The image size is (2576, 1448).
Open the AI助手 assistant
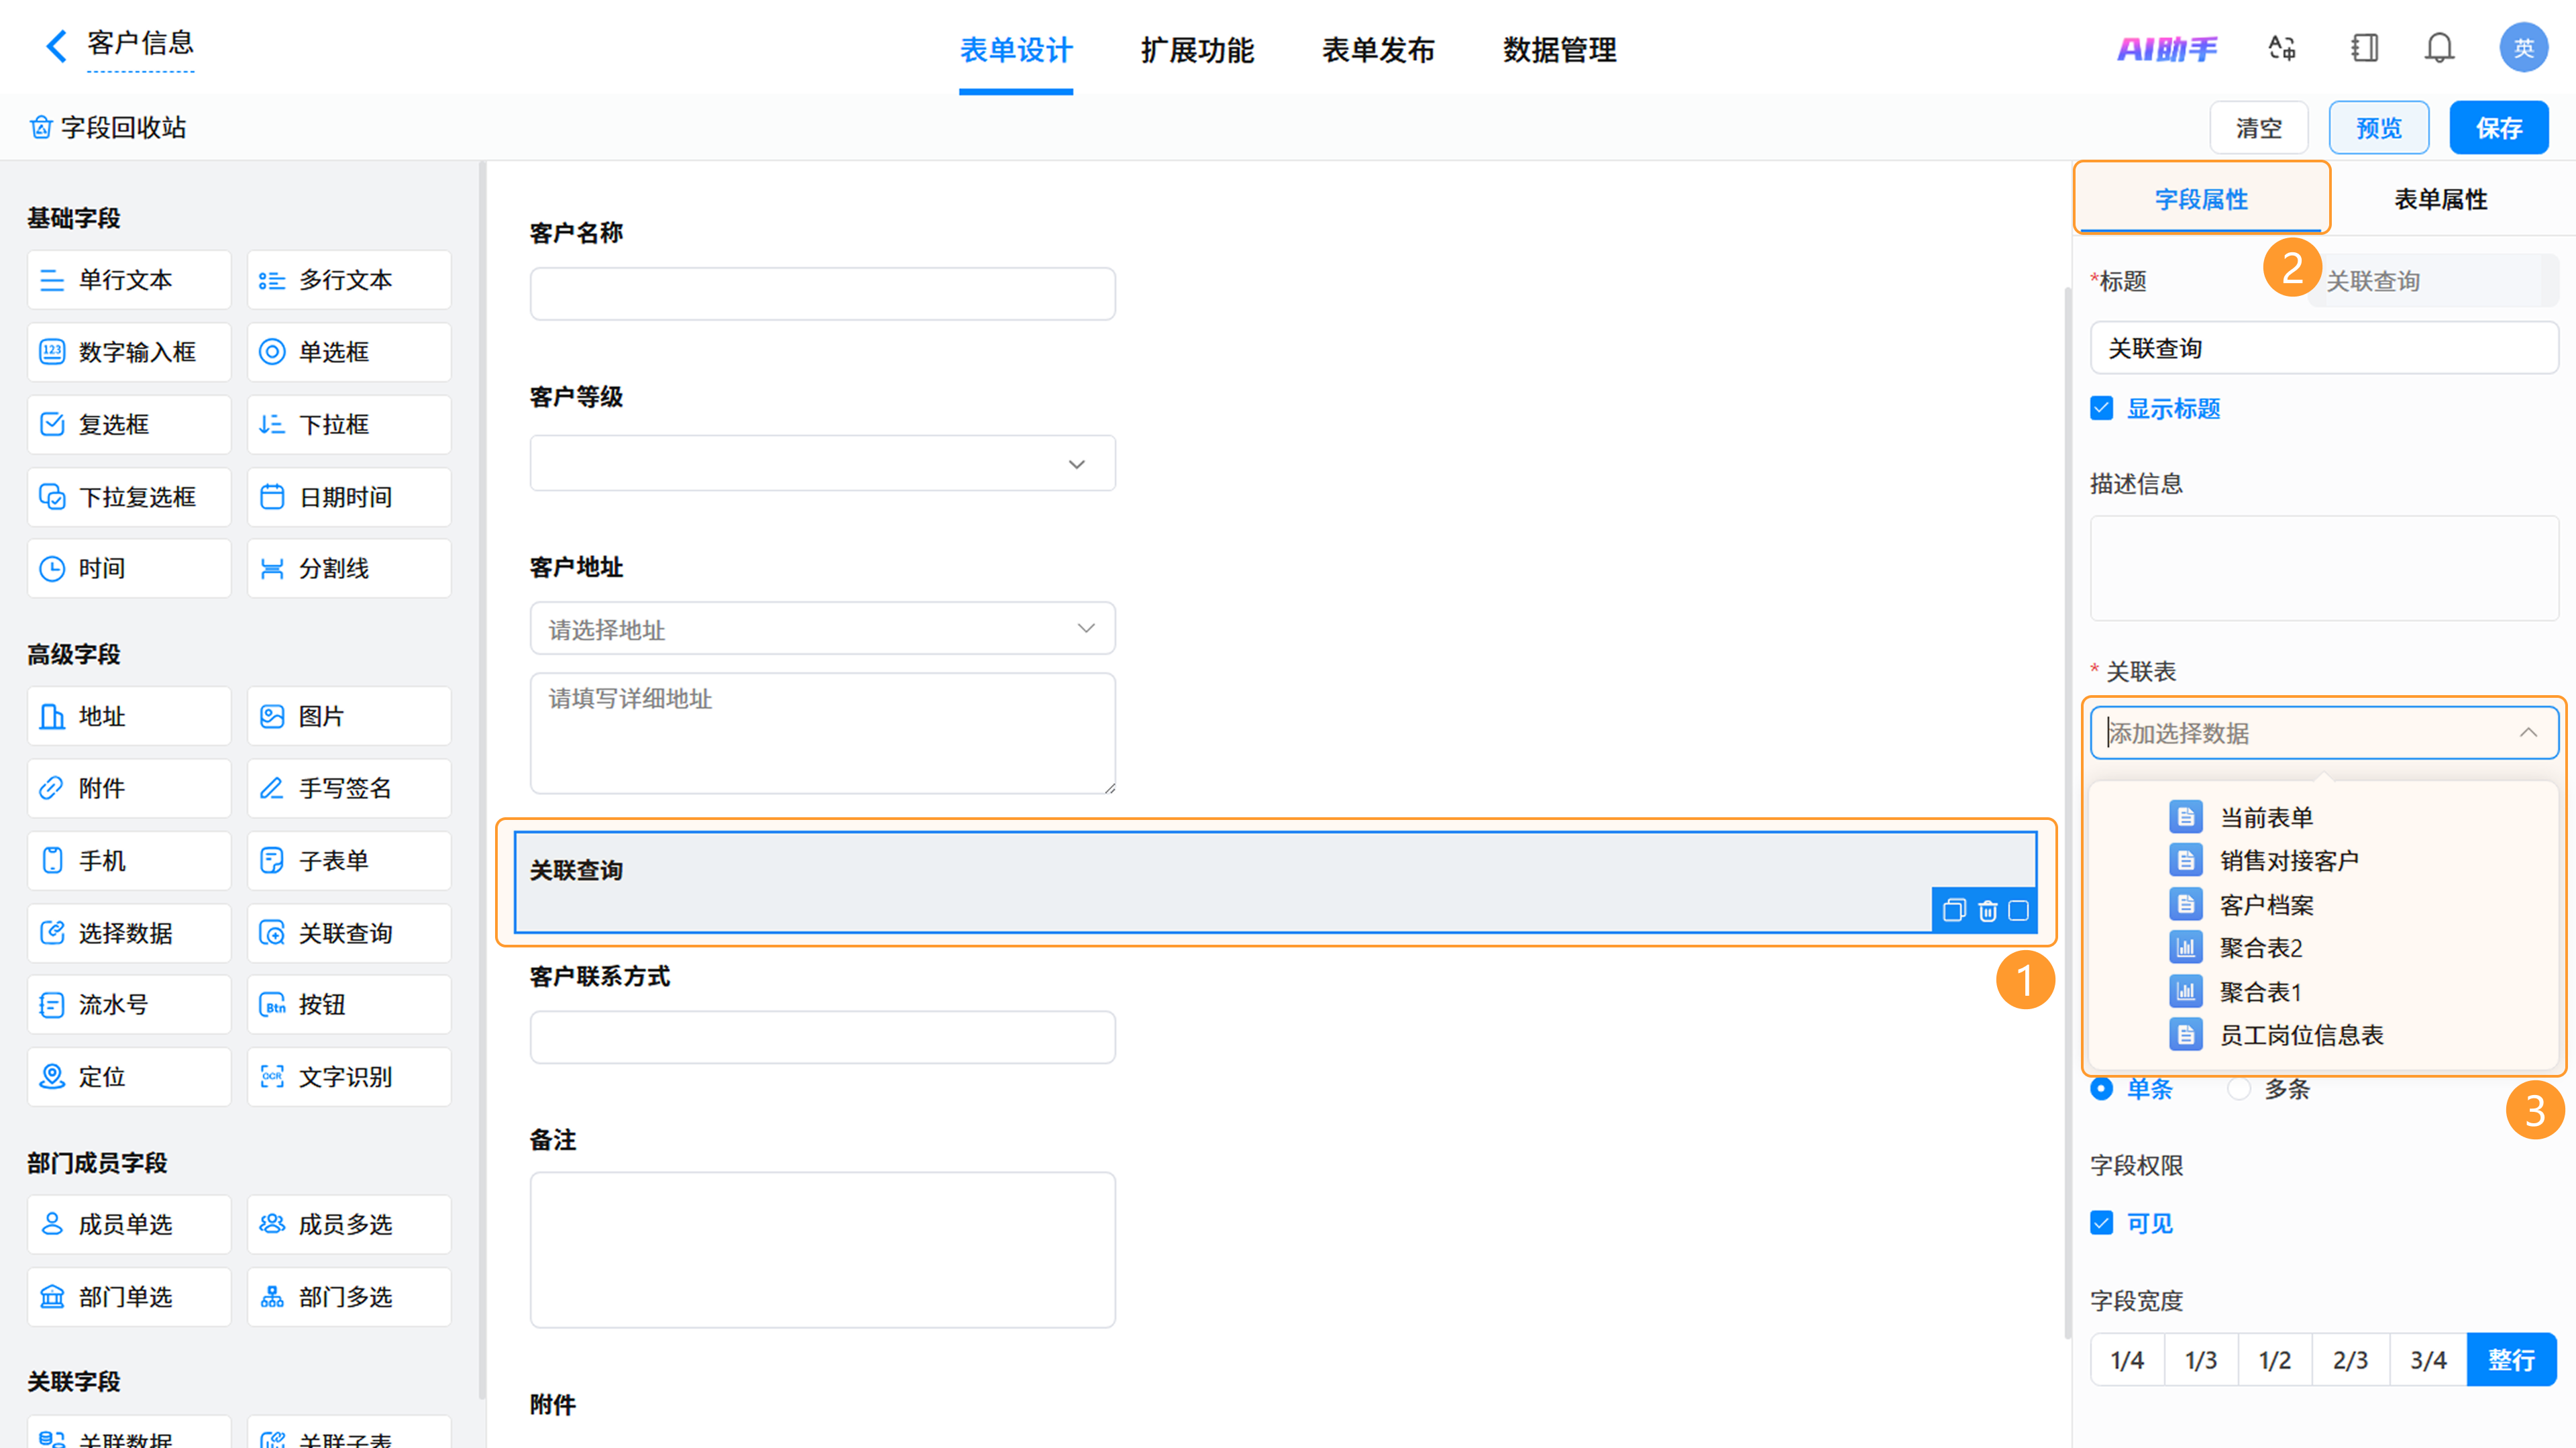(2167, 48)
